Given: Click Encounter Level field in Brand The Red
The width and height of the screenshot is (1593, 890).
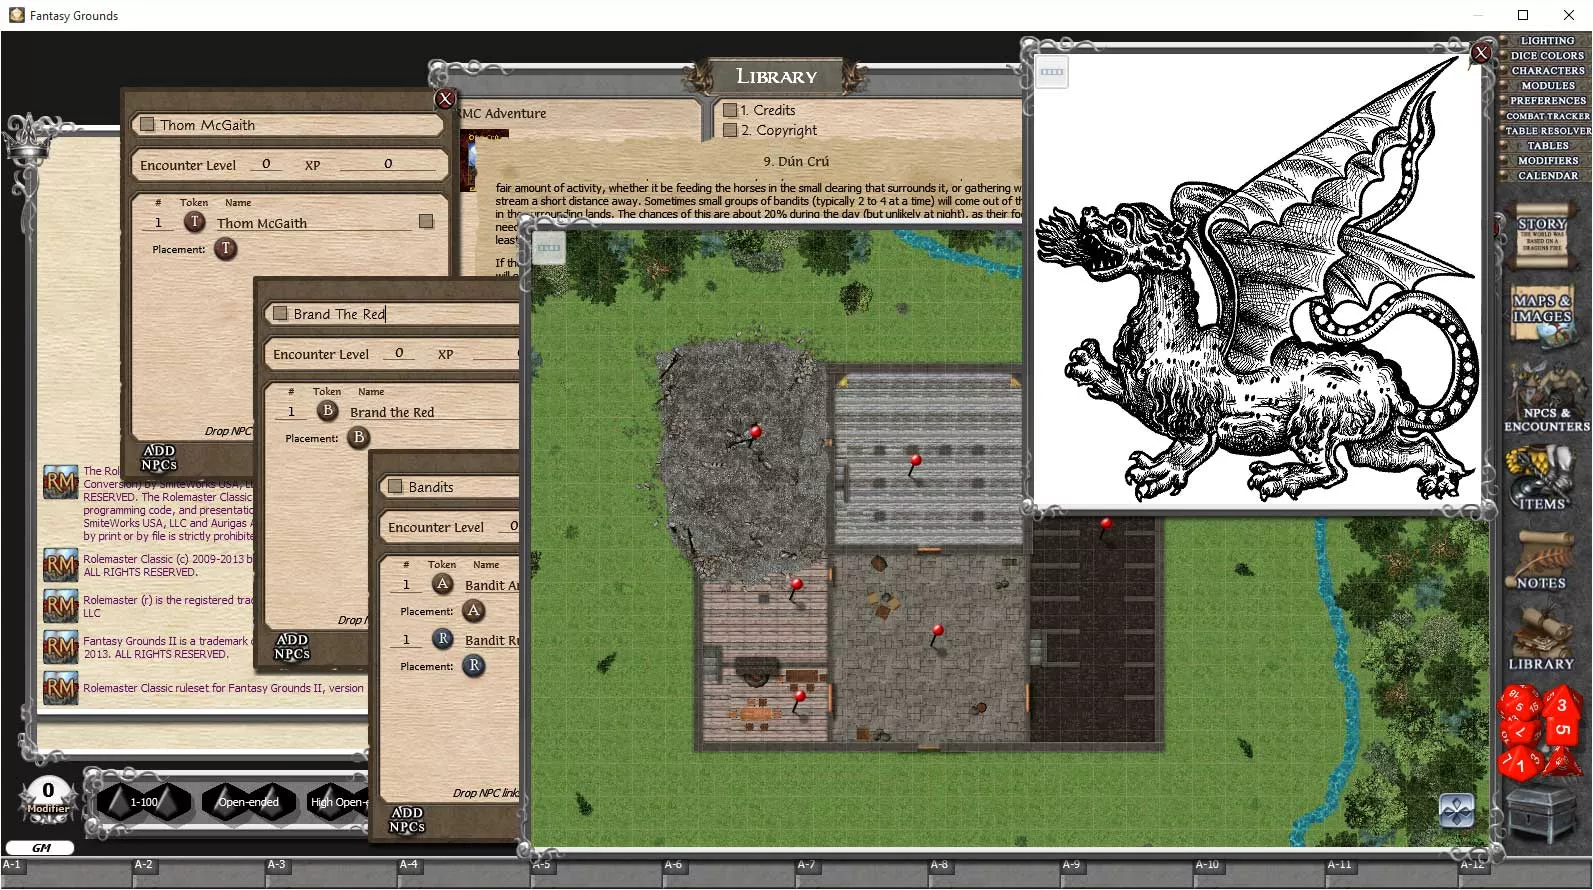Looking at the screenshot, I should coord(399,353).
